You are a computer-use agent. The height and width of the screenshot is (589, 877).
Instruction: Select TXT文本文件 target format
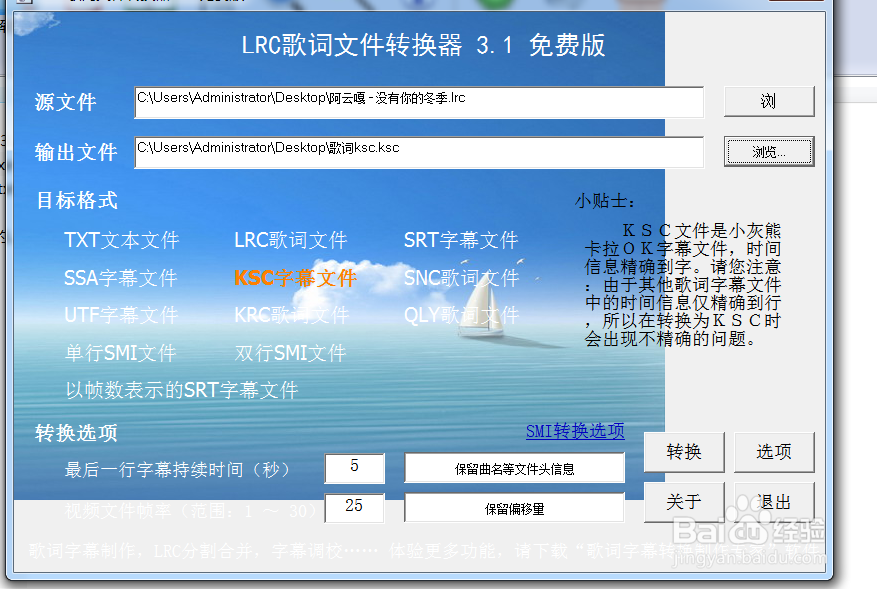click(x=121, y=240)
